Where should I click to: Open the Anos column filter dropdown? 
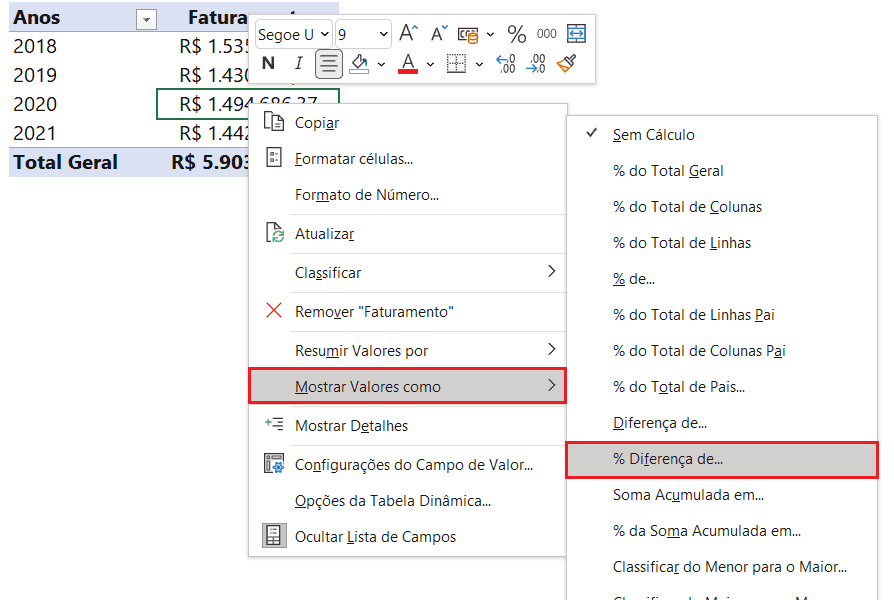tap(146, 19)
